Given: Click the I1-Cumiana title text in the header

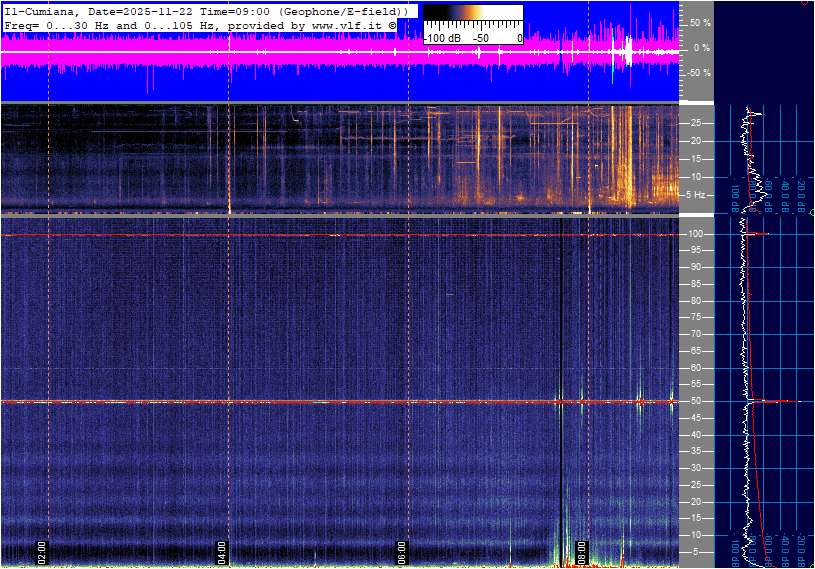Looking at the screenshot, I should point(41,11).
